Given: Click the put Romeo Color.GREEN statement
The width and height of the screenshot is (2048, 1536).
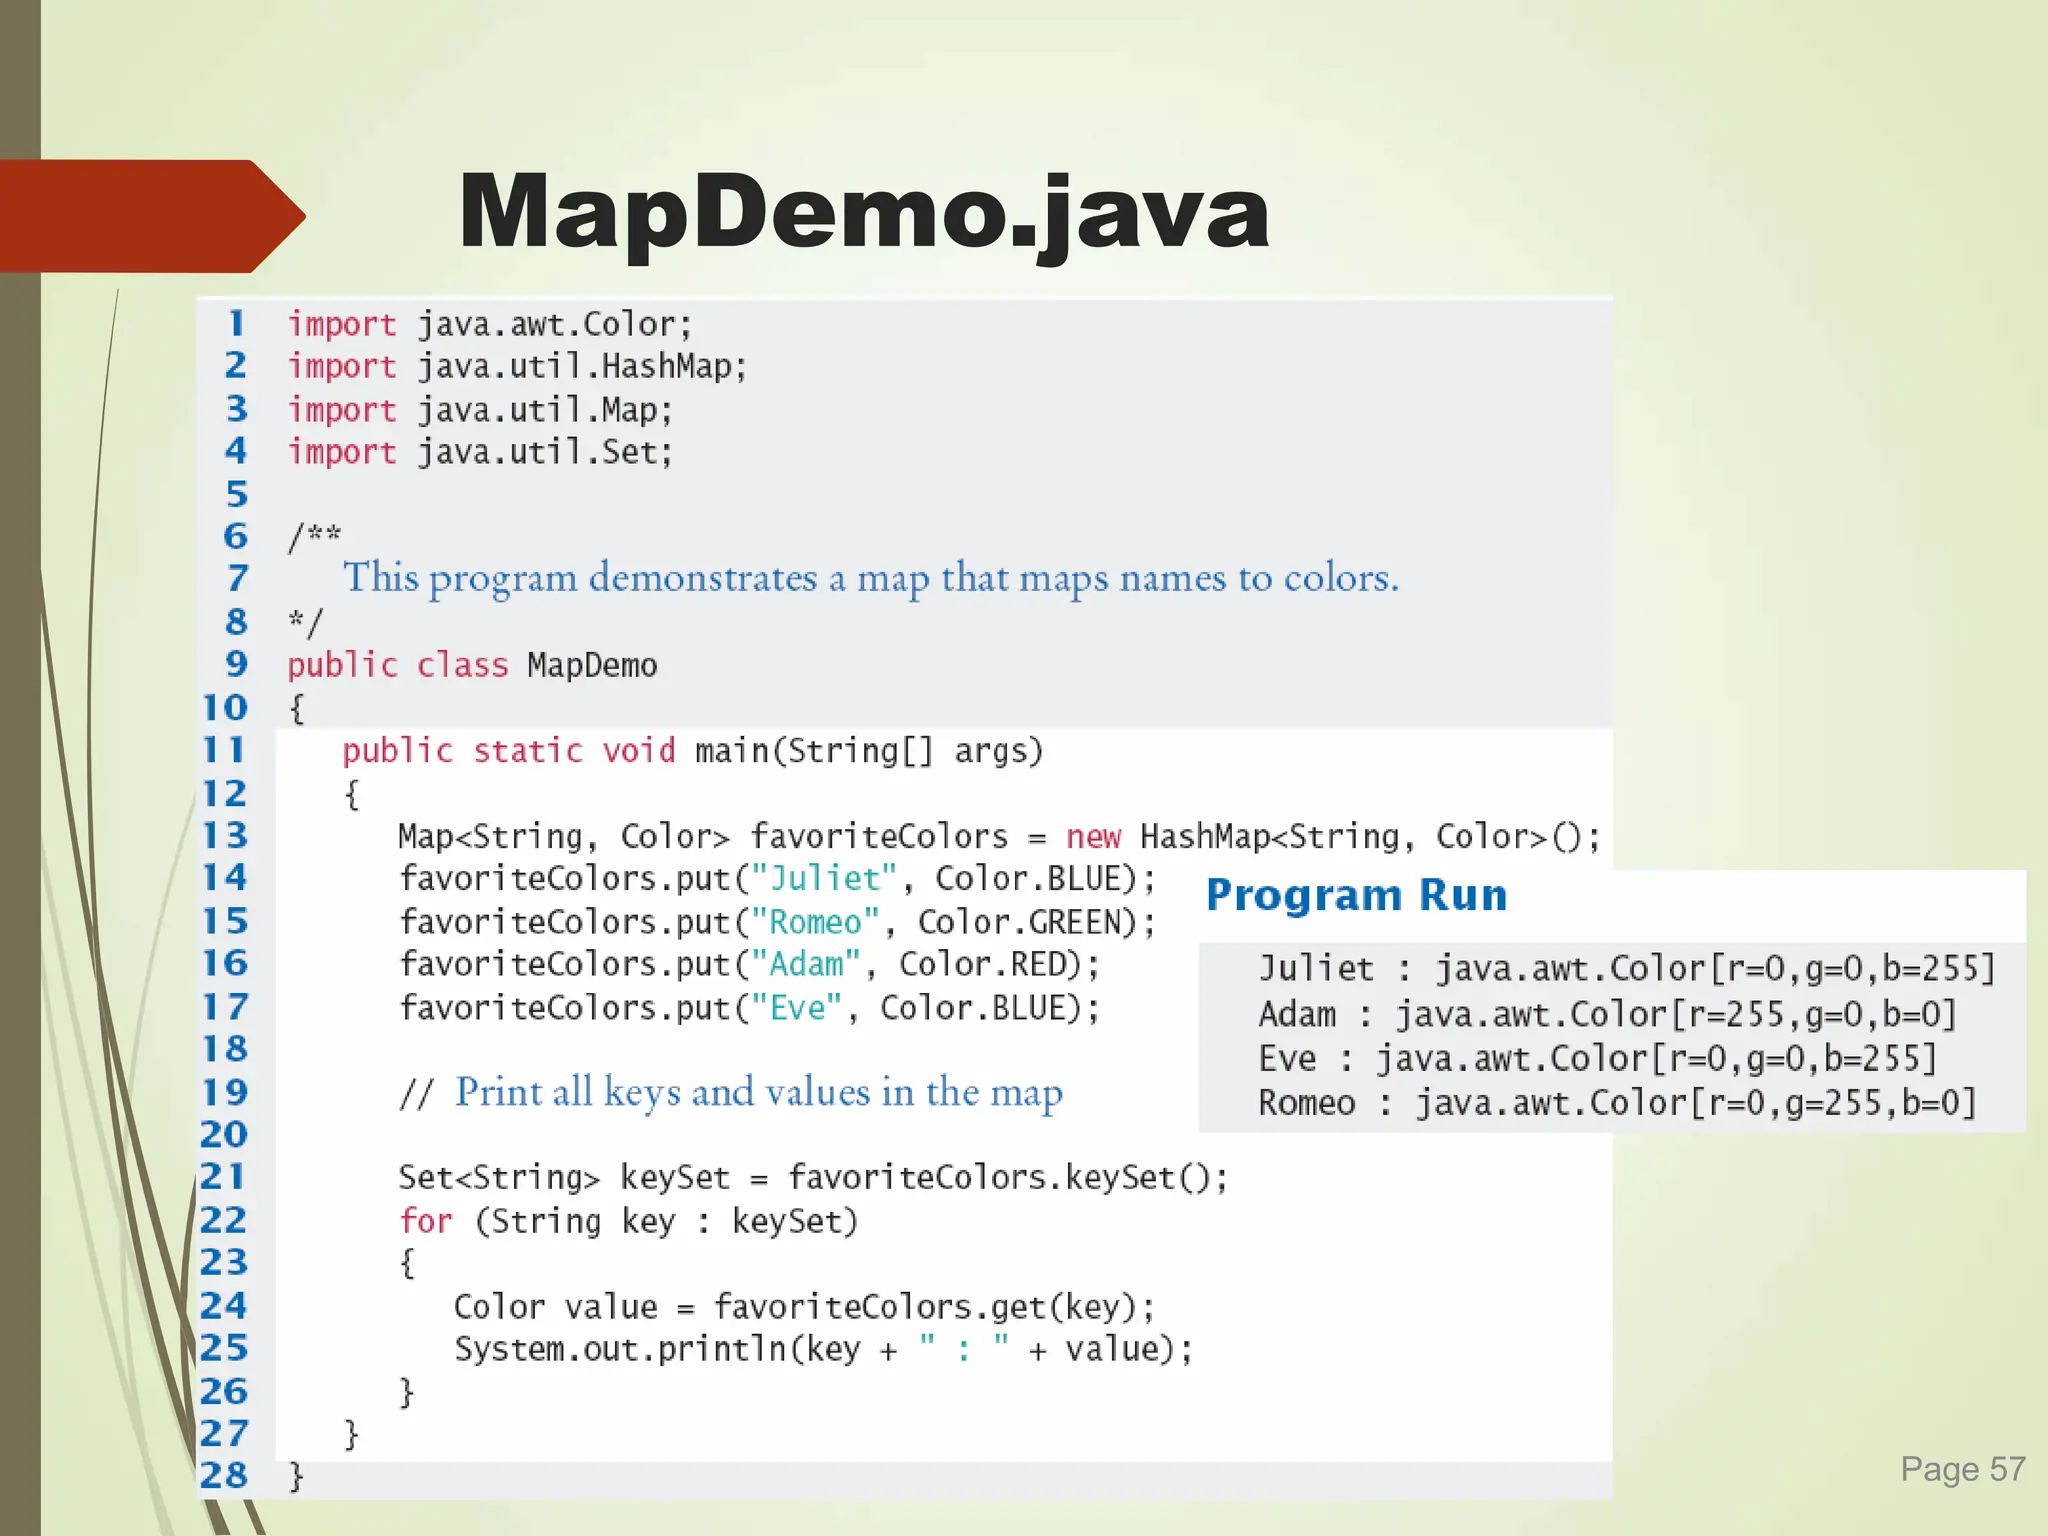Looking at the screenshot, I should [777, 922].
